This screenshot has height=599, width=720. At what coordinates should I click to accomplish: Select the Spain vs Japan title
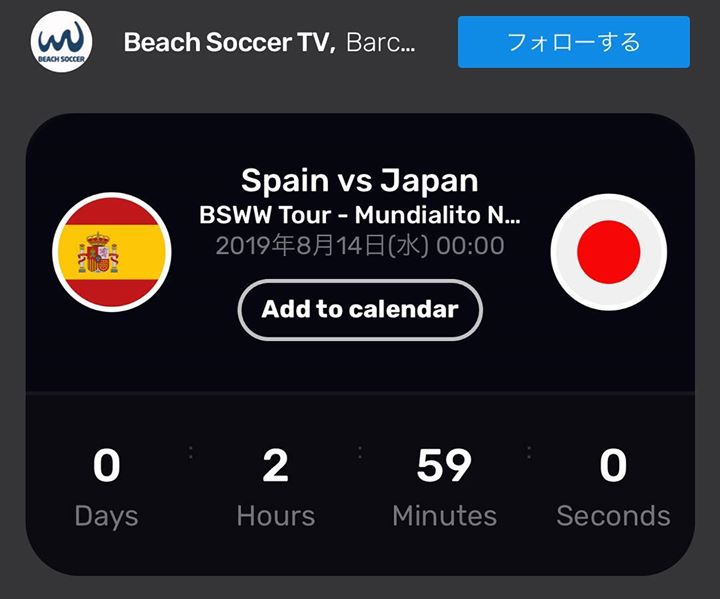point(360,181)
